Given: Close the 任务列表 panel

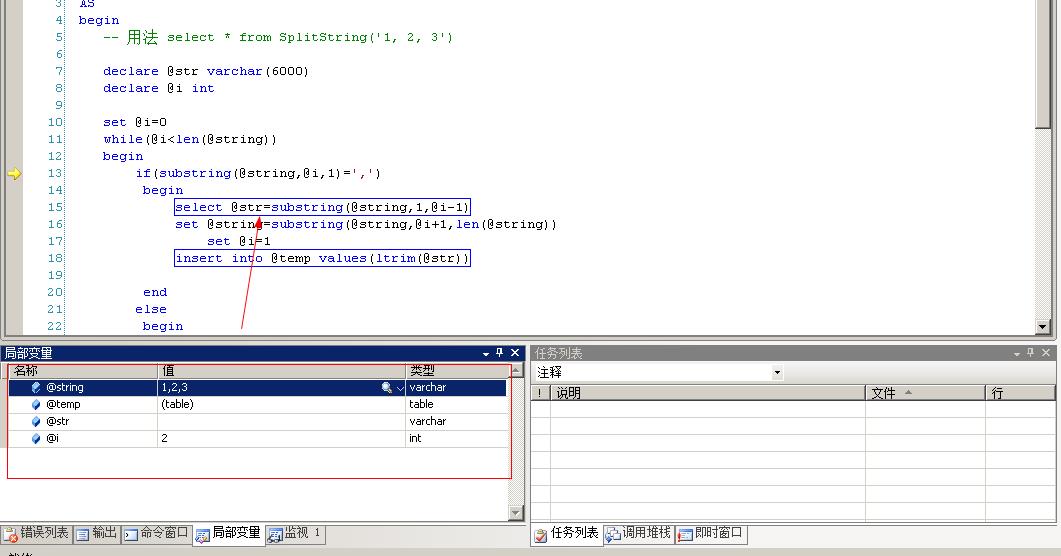Looking at the screenshot, I should [1046, 352].
